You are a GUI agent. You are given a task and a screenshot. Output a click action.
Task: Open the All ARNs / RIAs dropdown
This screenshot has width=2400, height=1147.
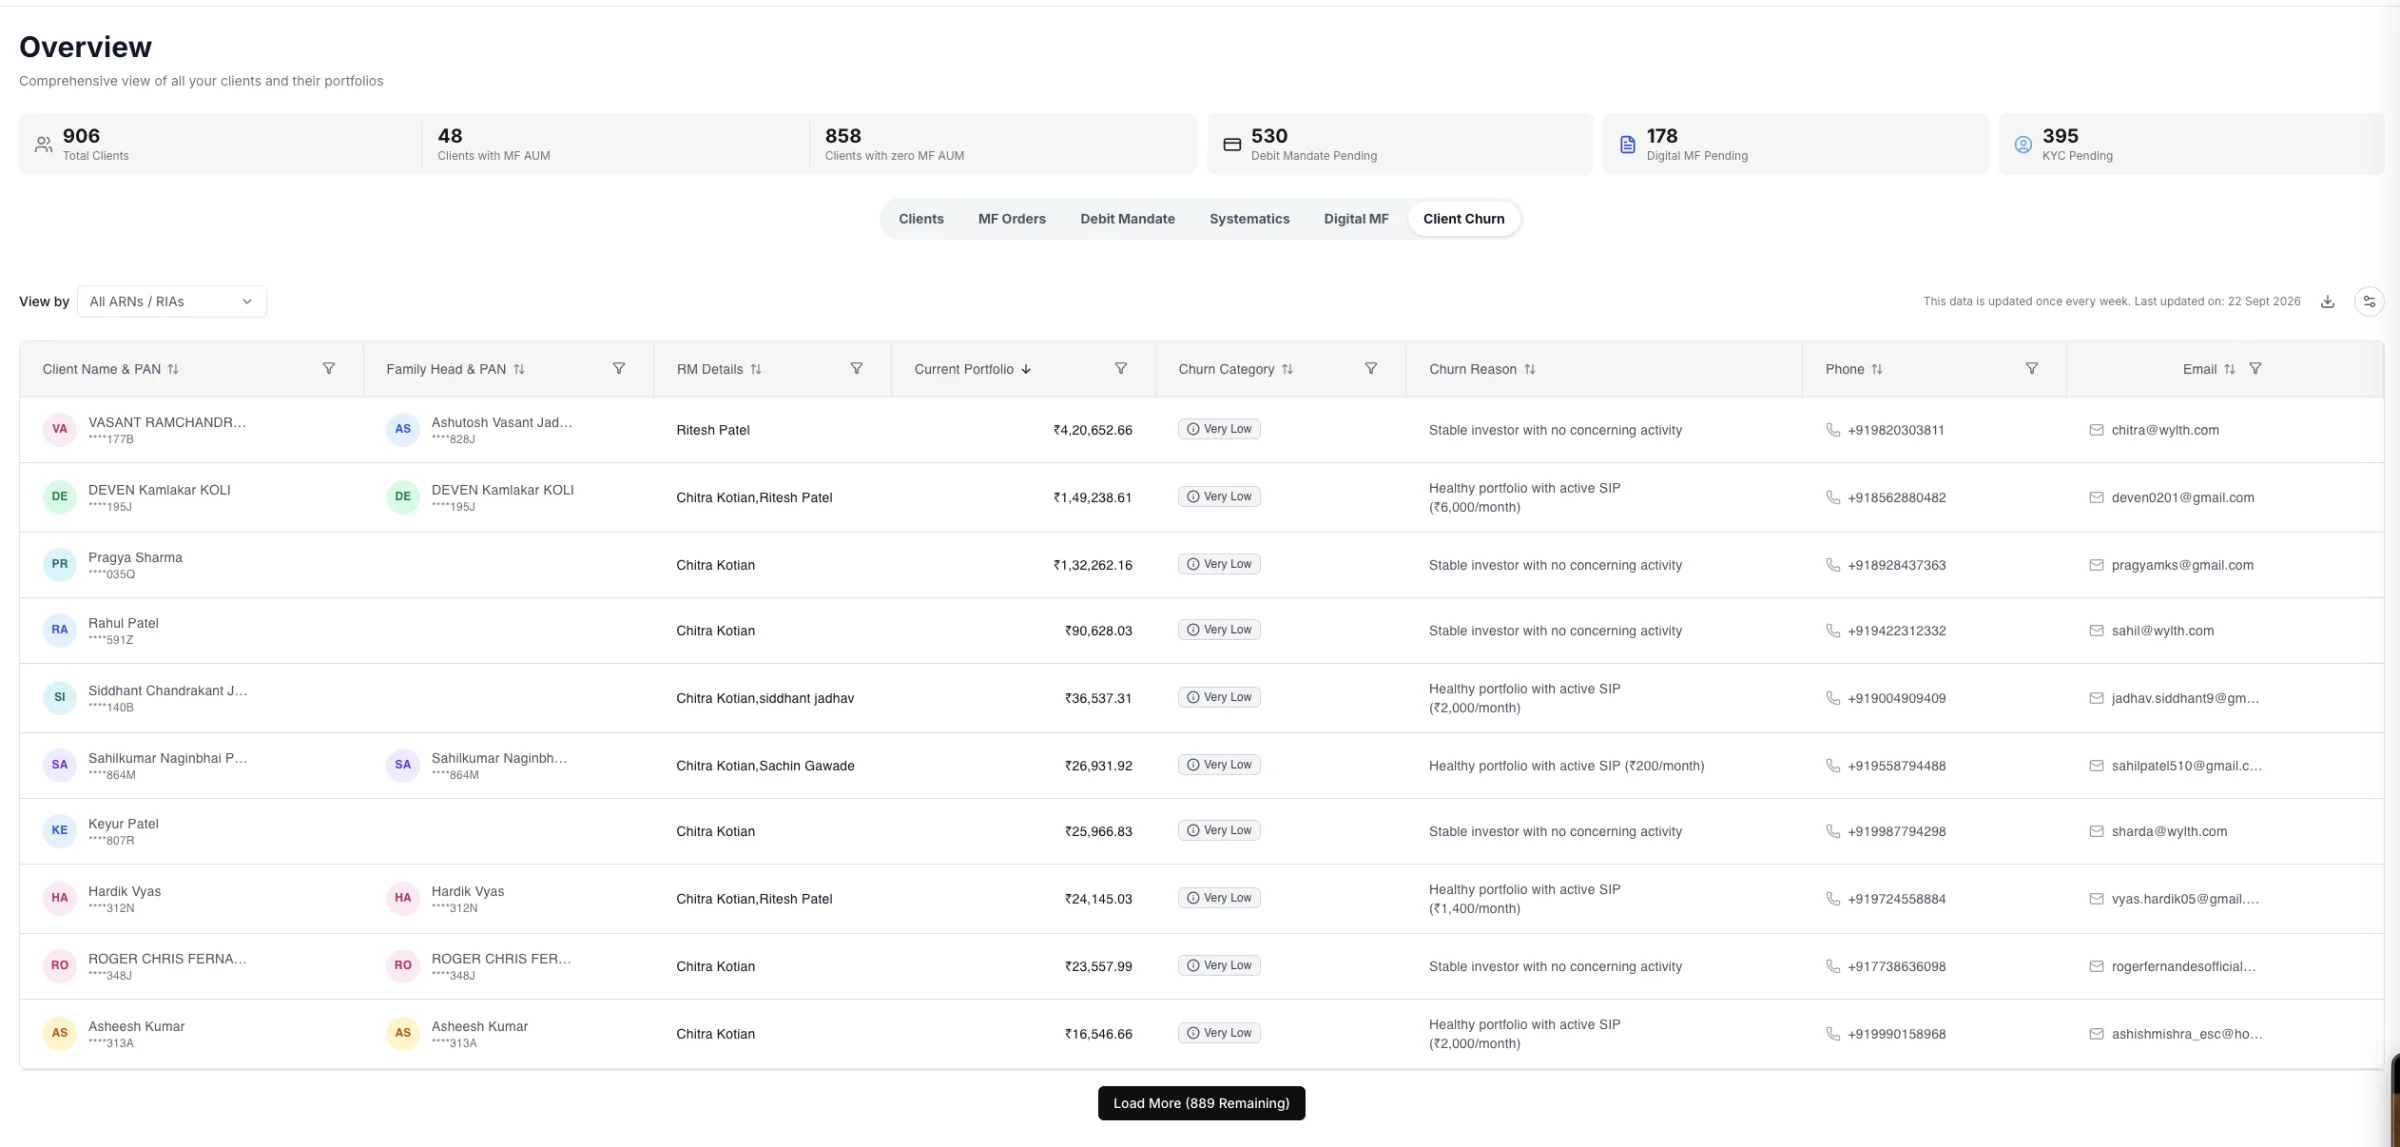[x=171, y=301]
